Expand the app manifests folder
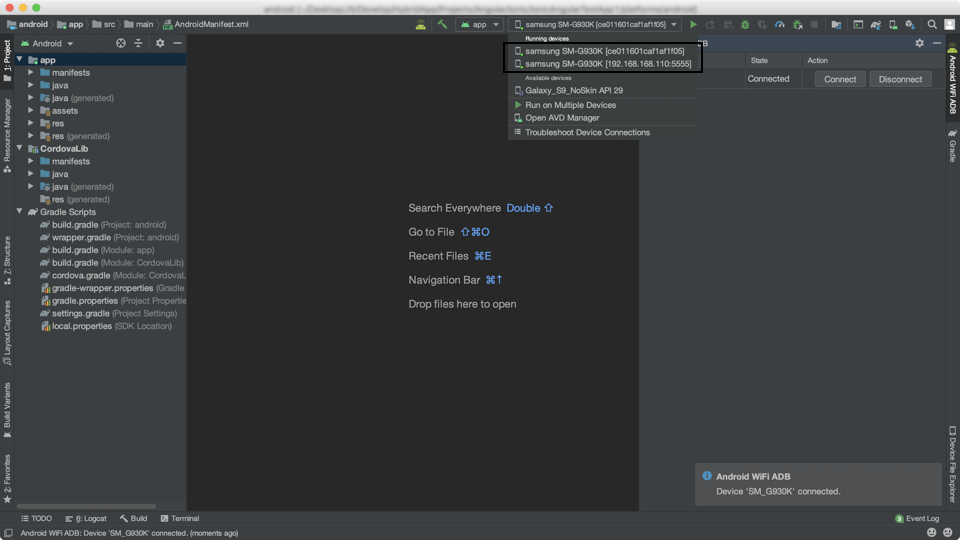The height and width of the screenshot is (540, 960). (31, 72)
